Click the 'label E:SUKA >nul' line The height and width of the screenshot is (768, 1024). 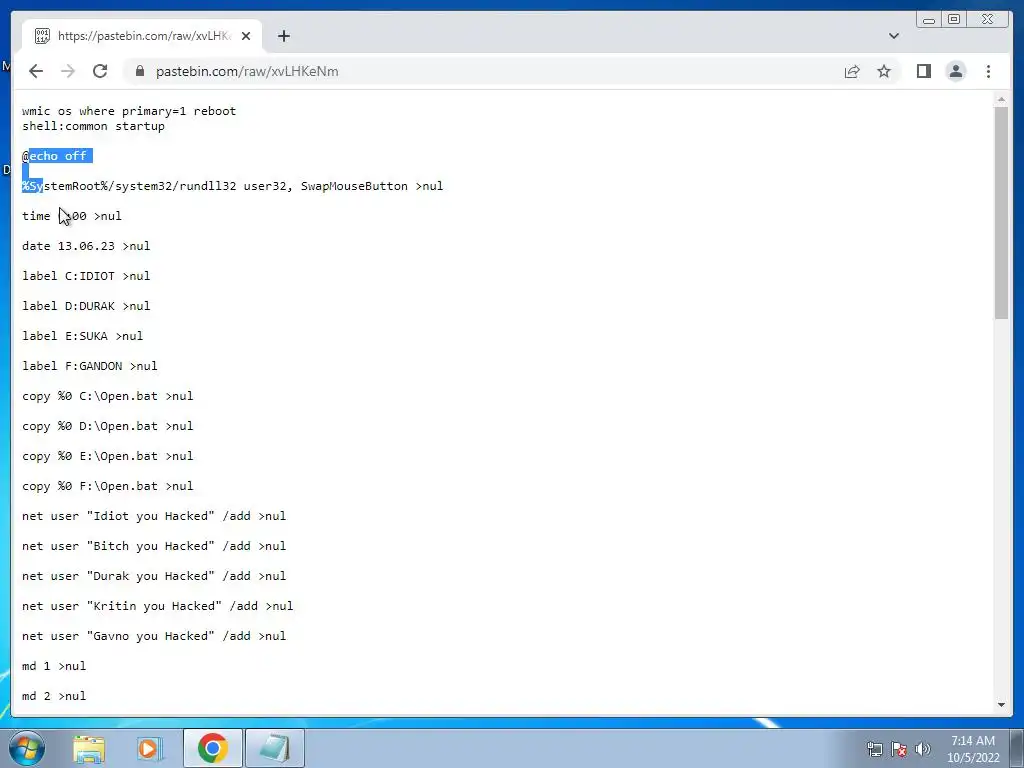pyautogui.click(x=82, y=336)
